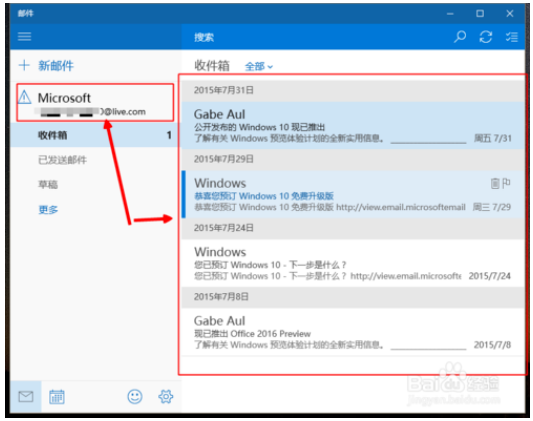
Task: Select the Microsoft live.com account
Action: [95, 103]
